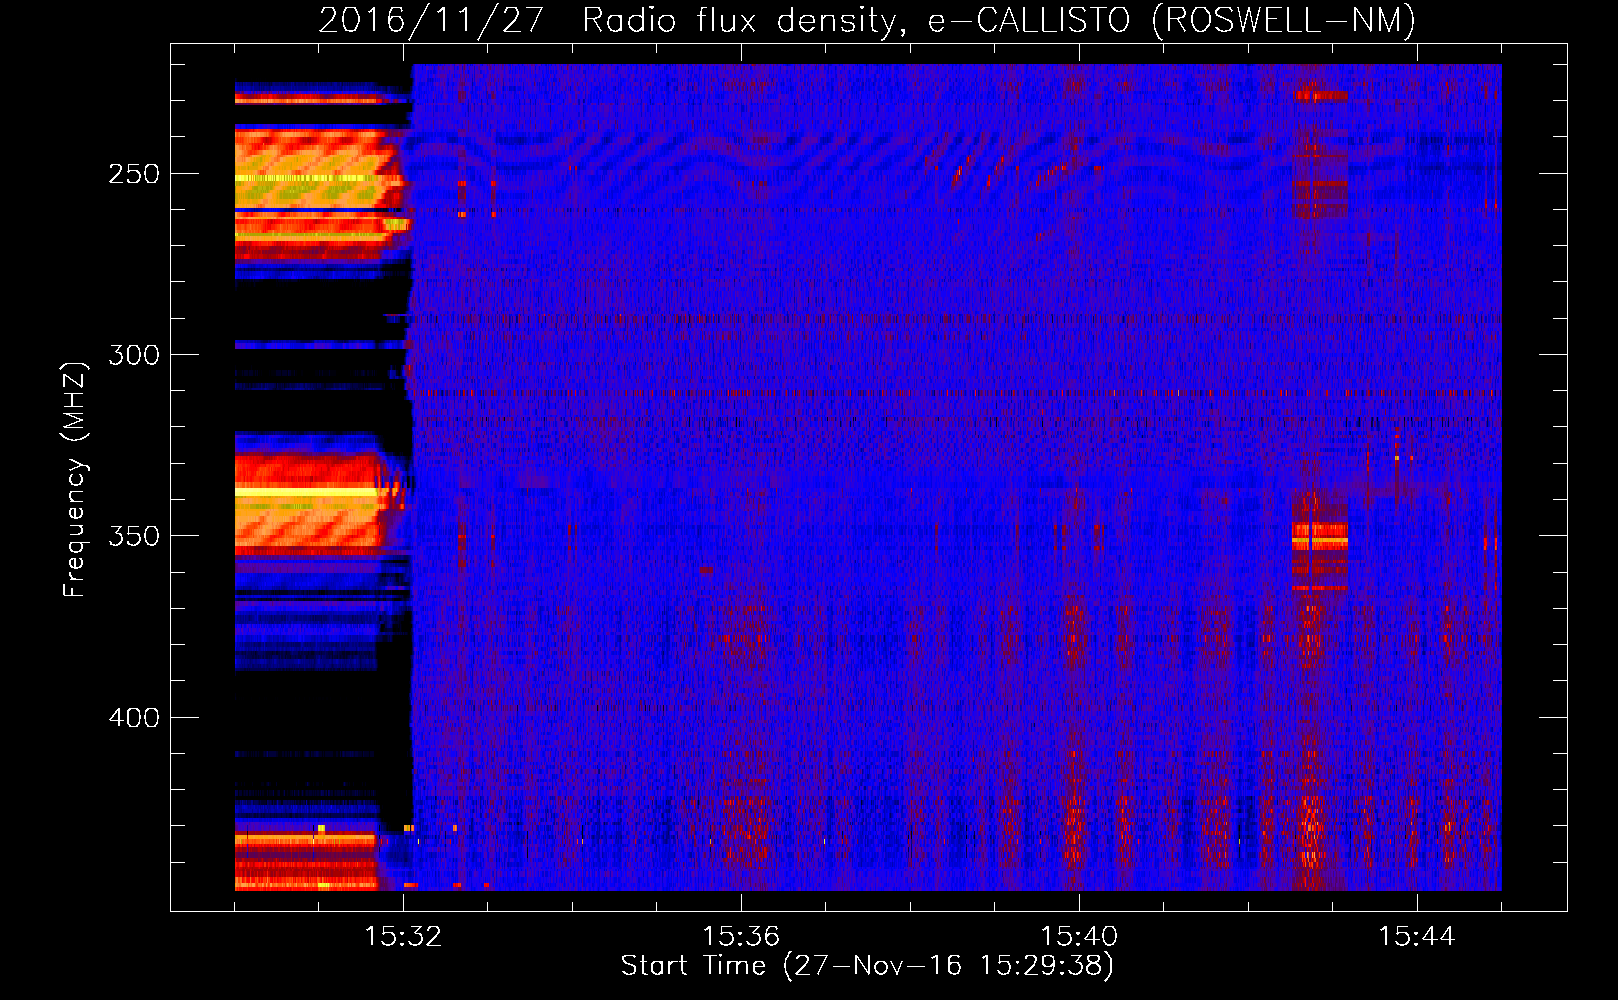The image size is (1618, 1000).
Task: Click the '400' frequency tick label
Action: (134, 718)
